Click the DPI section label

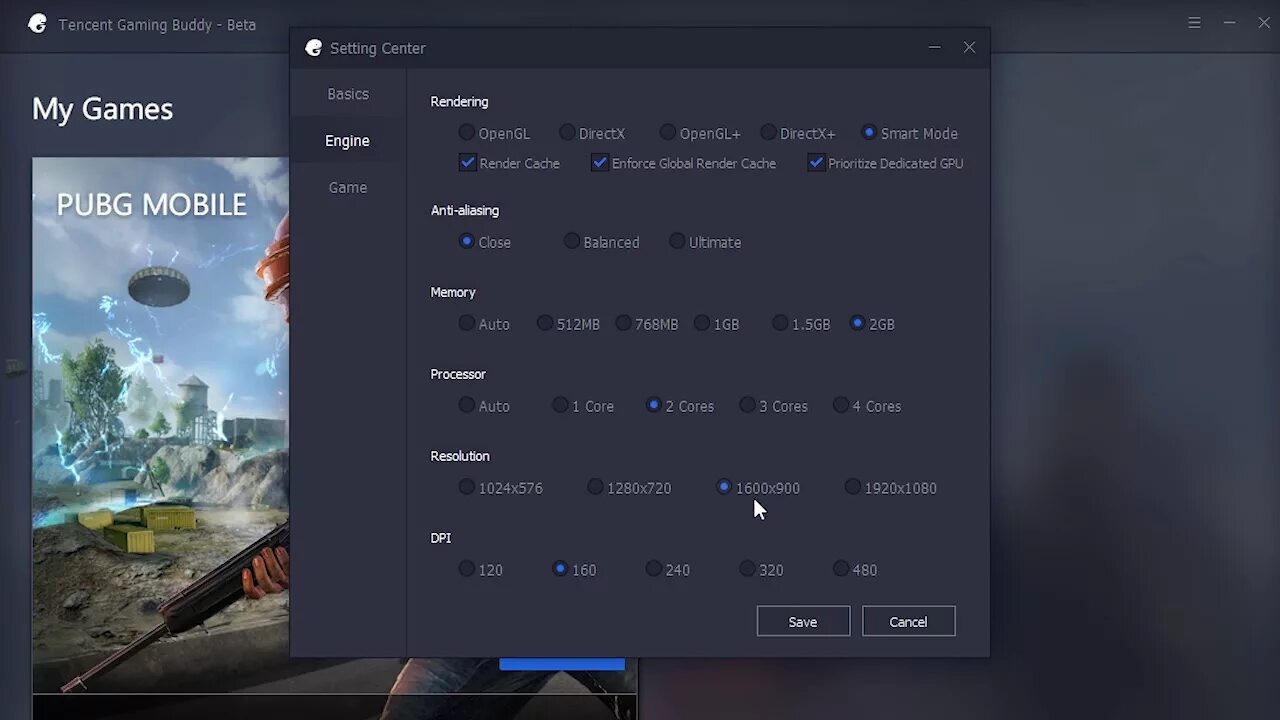point(441,538)
